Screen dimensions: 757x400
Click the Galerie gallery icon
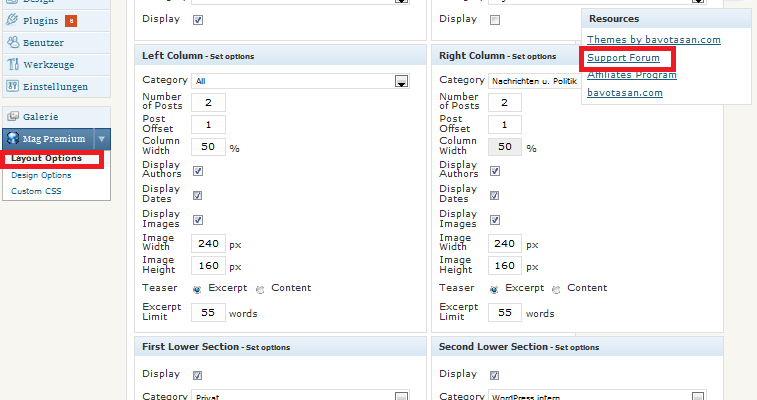[13, 117]
